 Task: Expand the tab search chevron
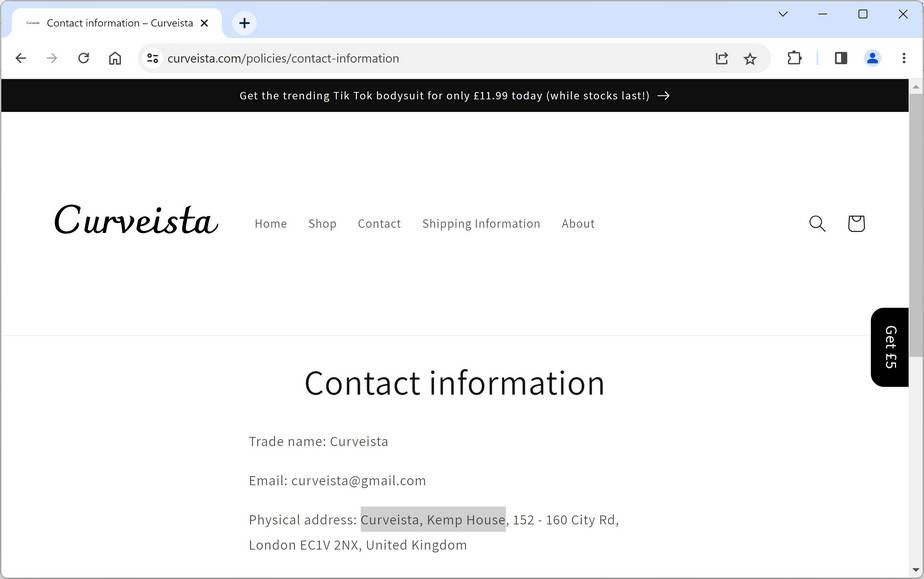783,14
